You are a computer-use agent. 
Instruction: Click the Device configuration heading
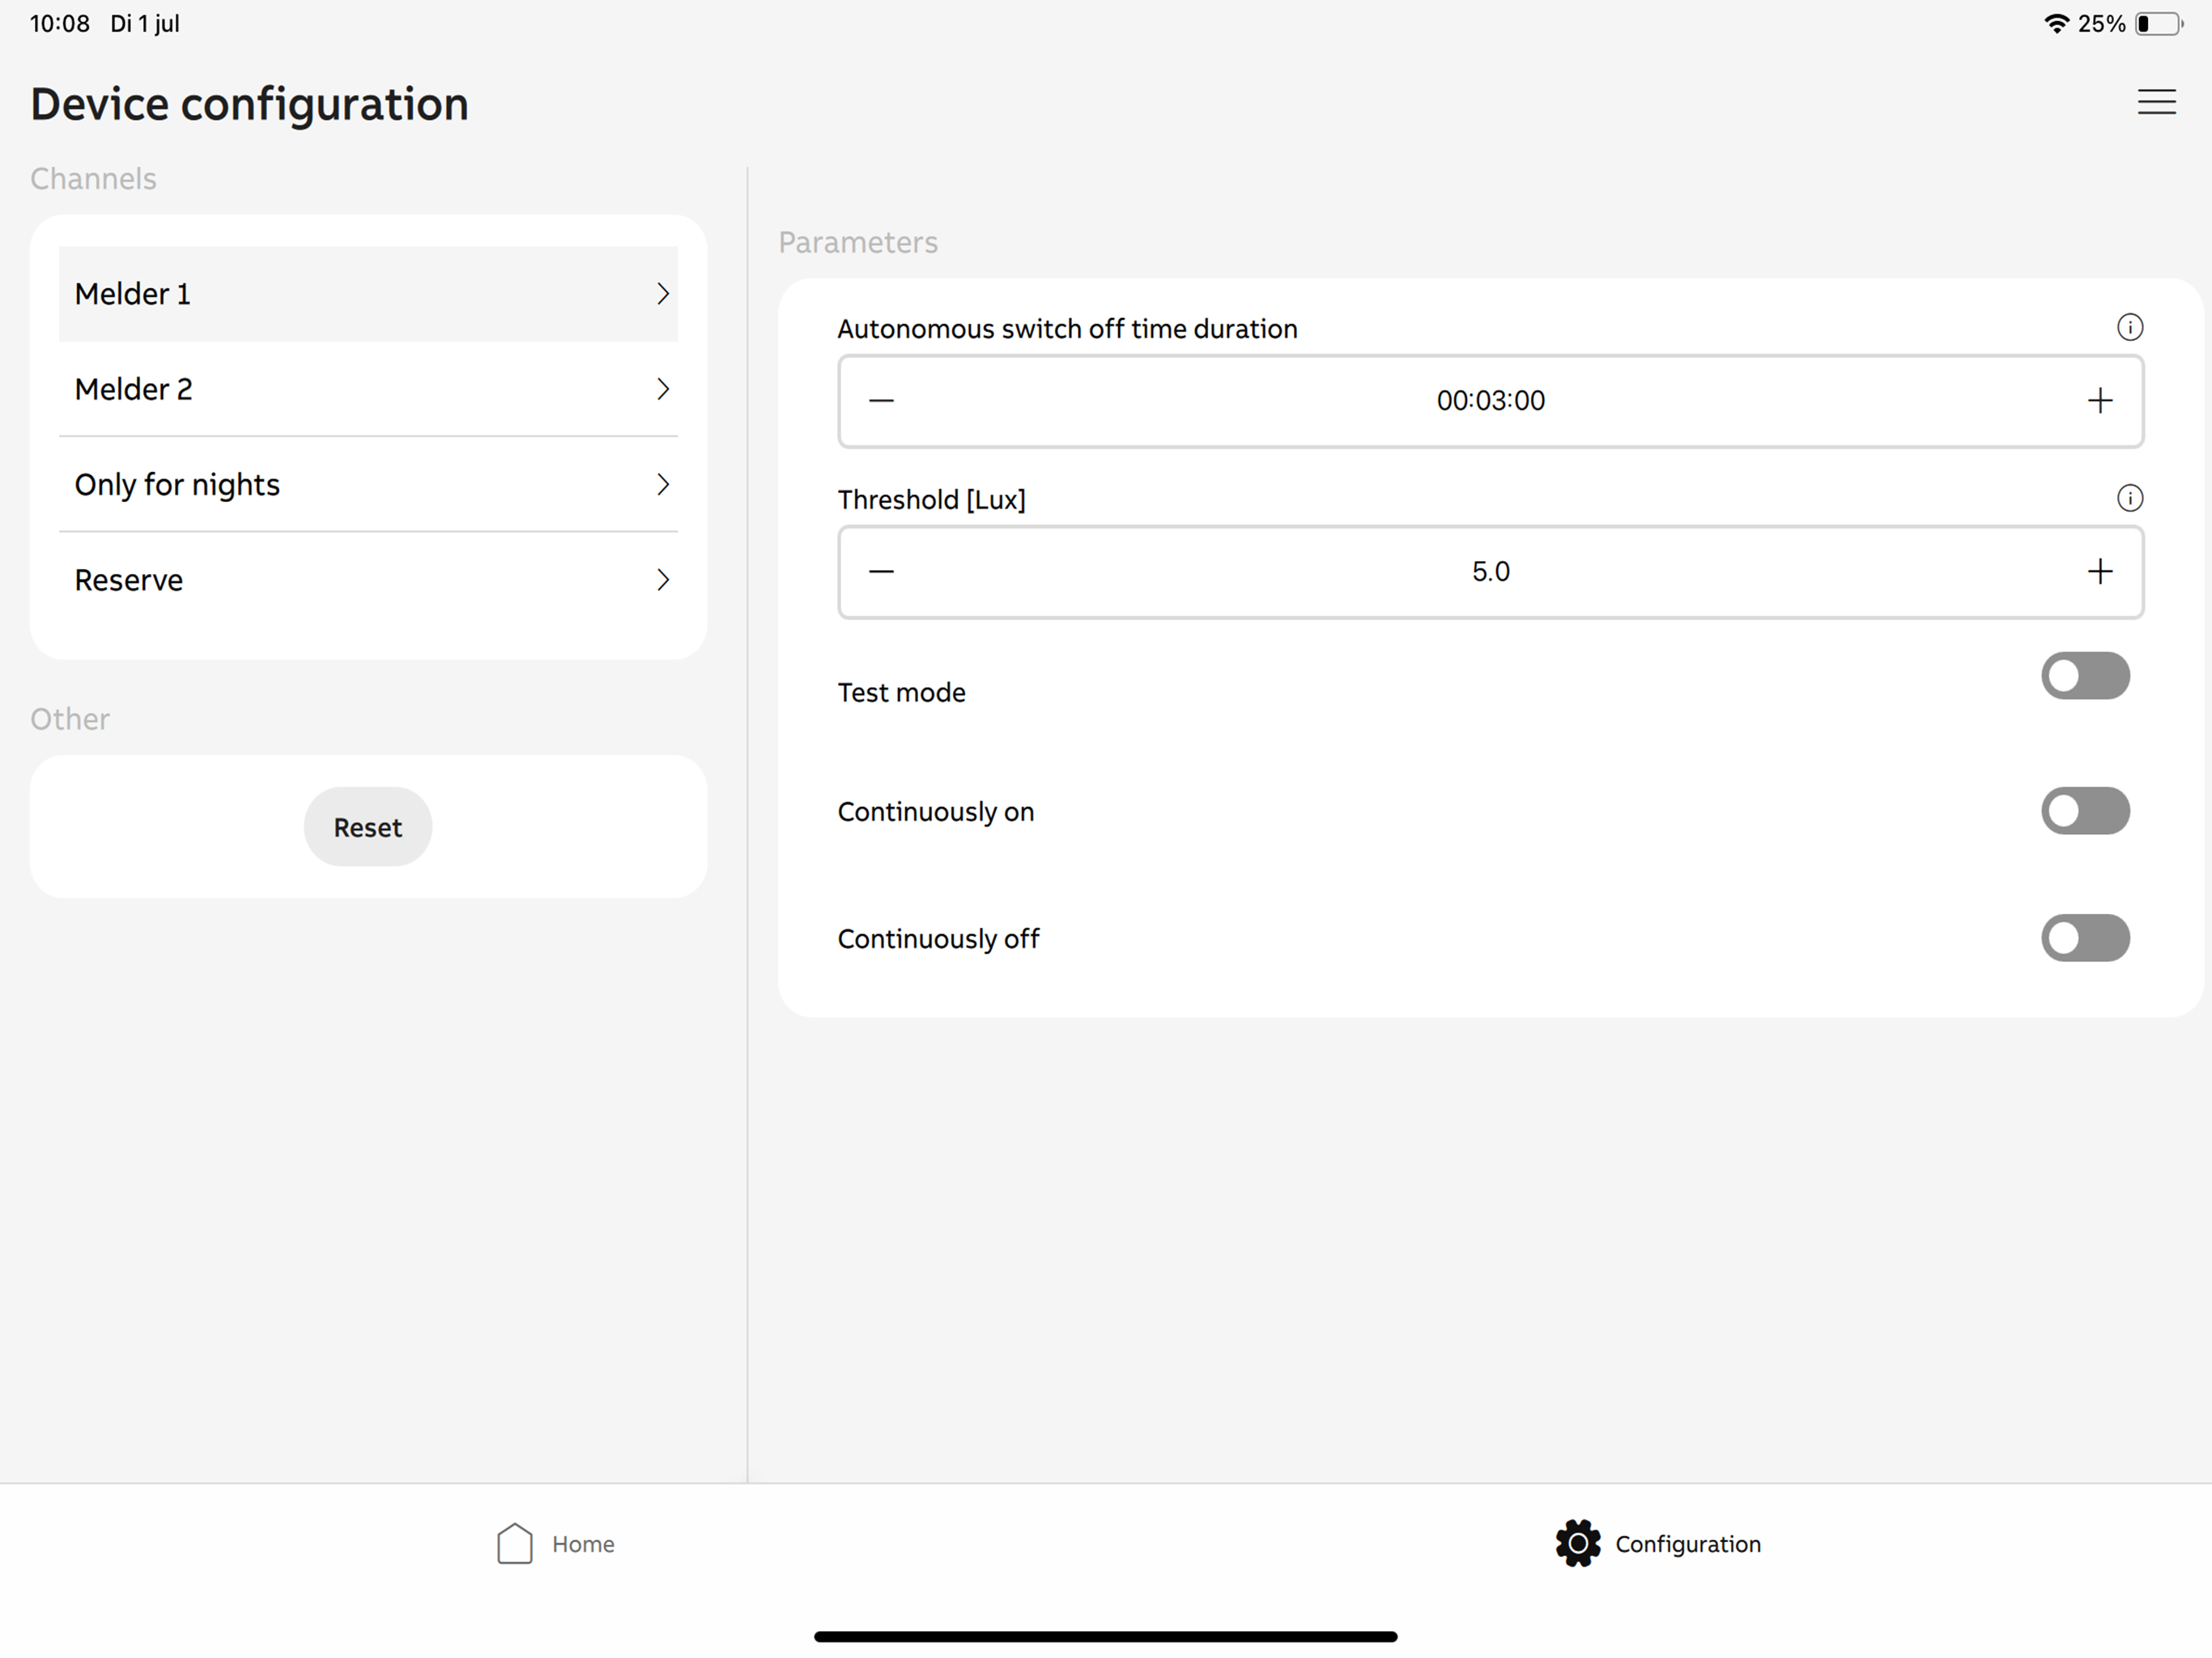click(x=249, y=104)
